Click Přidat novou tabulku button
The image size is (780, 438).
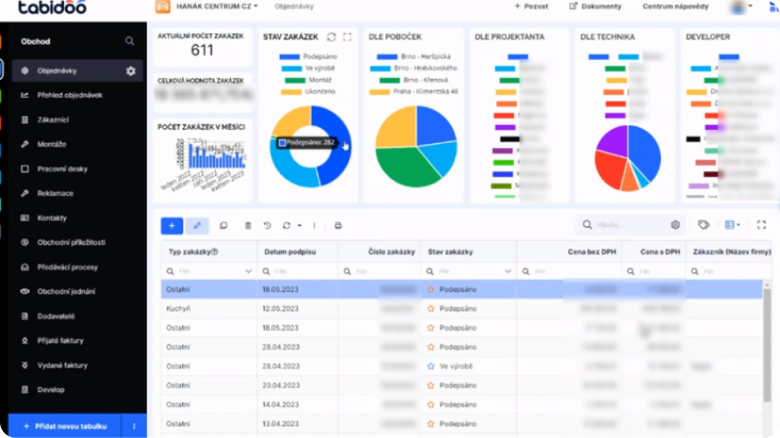click(x=64, y=426)
